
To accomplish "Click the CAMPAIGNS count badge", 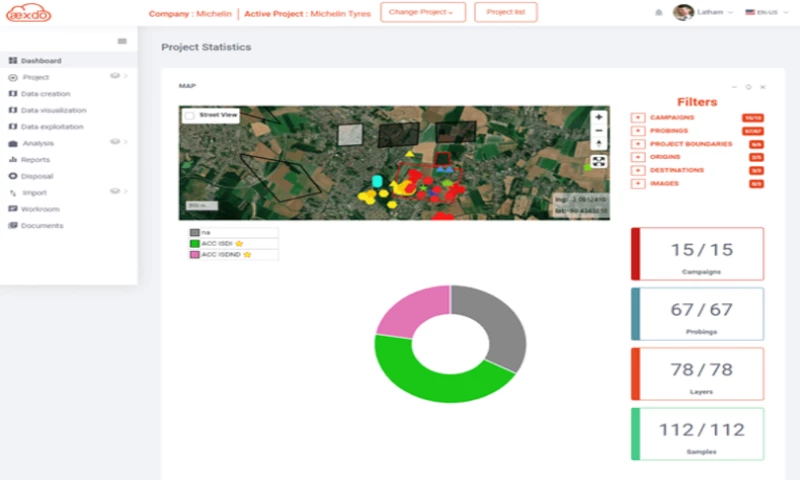I will tap(753, 118).
